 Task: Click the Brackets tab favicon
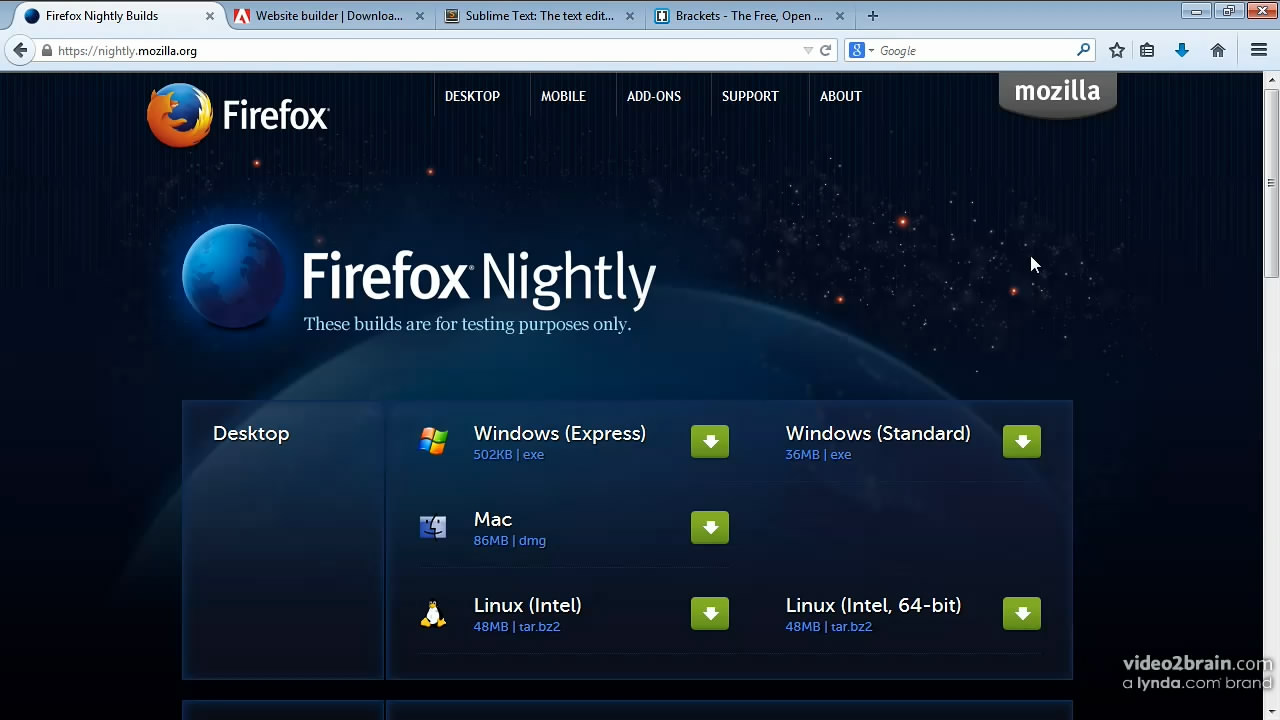point(662,16)
